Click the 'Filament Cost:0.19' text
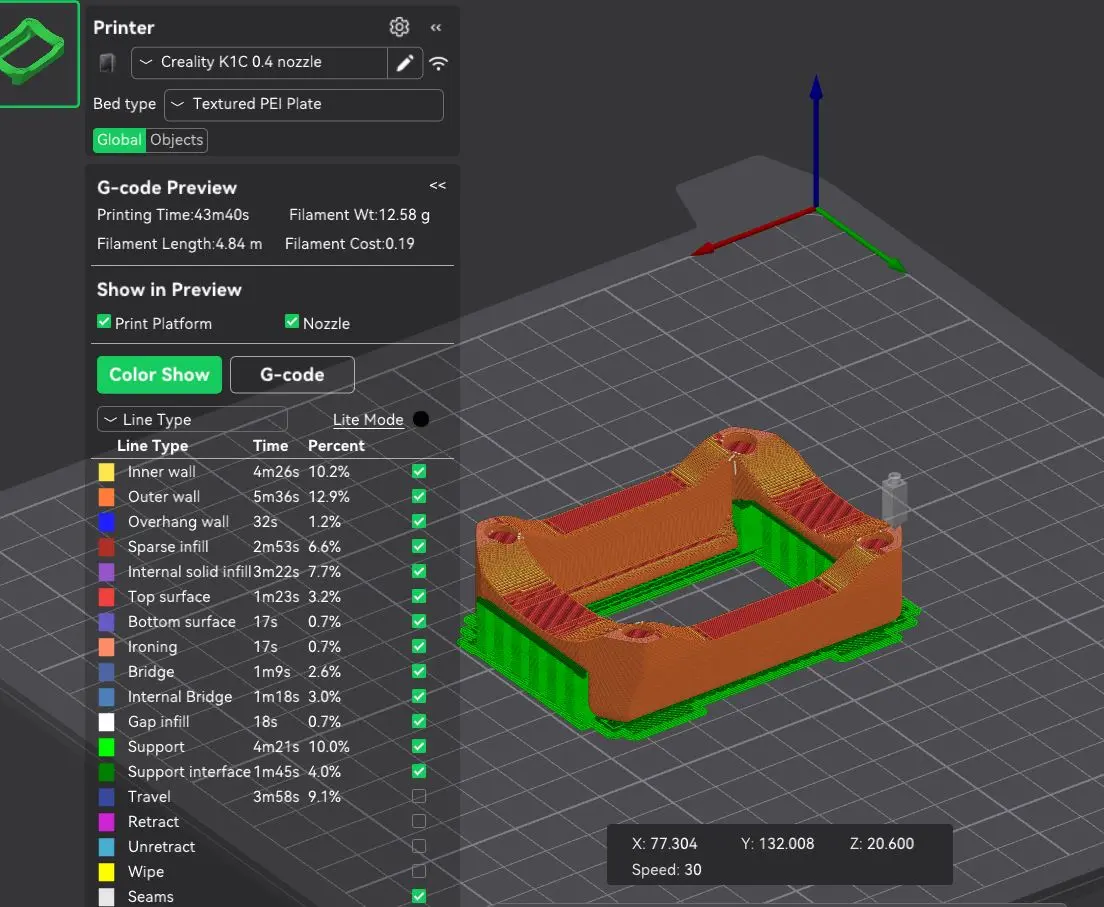 pyautogui.click(x=349, y=244)
